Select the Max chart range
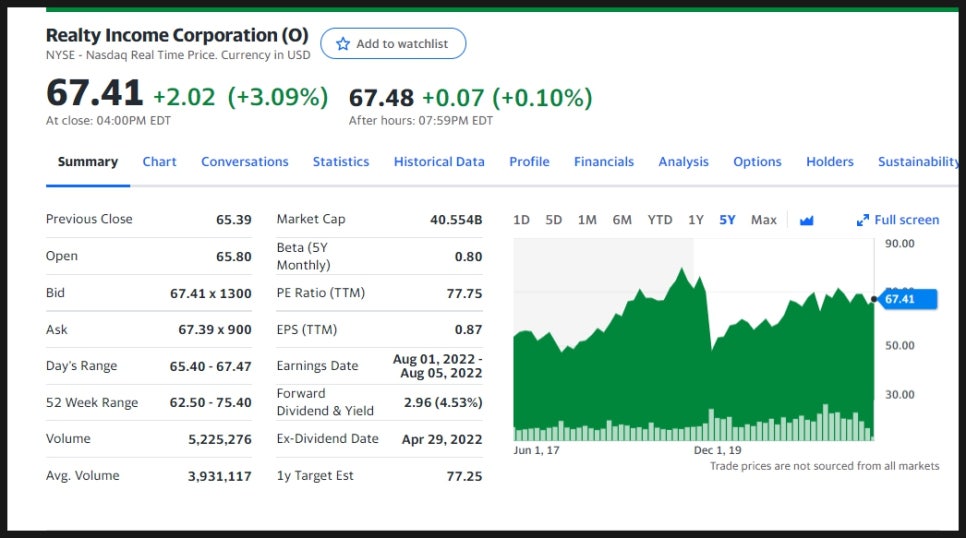 (x=763, y=220)
